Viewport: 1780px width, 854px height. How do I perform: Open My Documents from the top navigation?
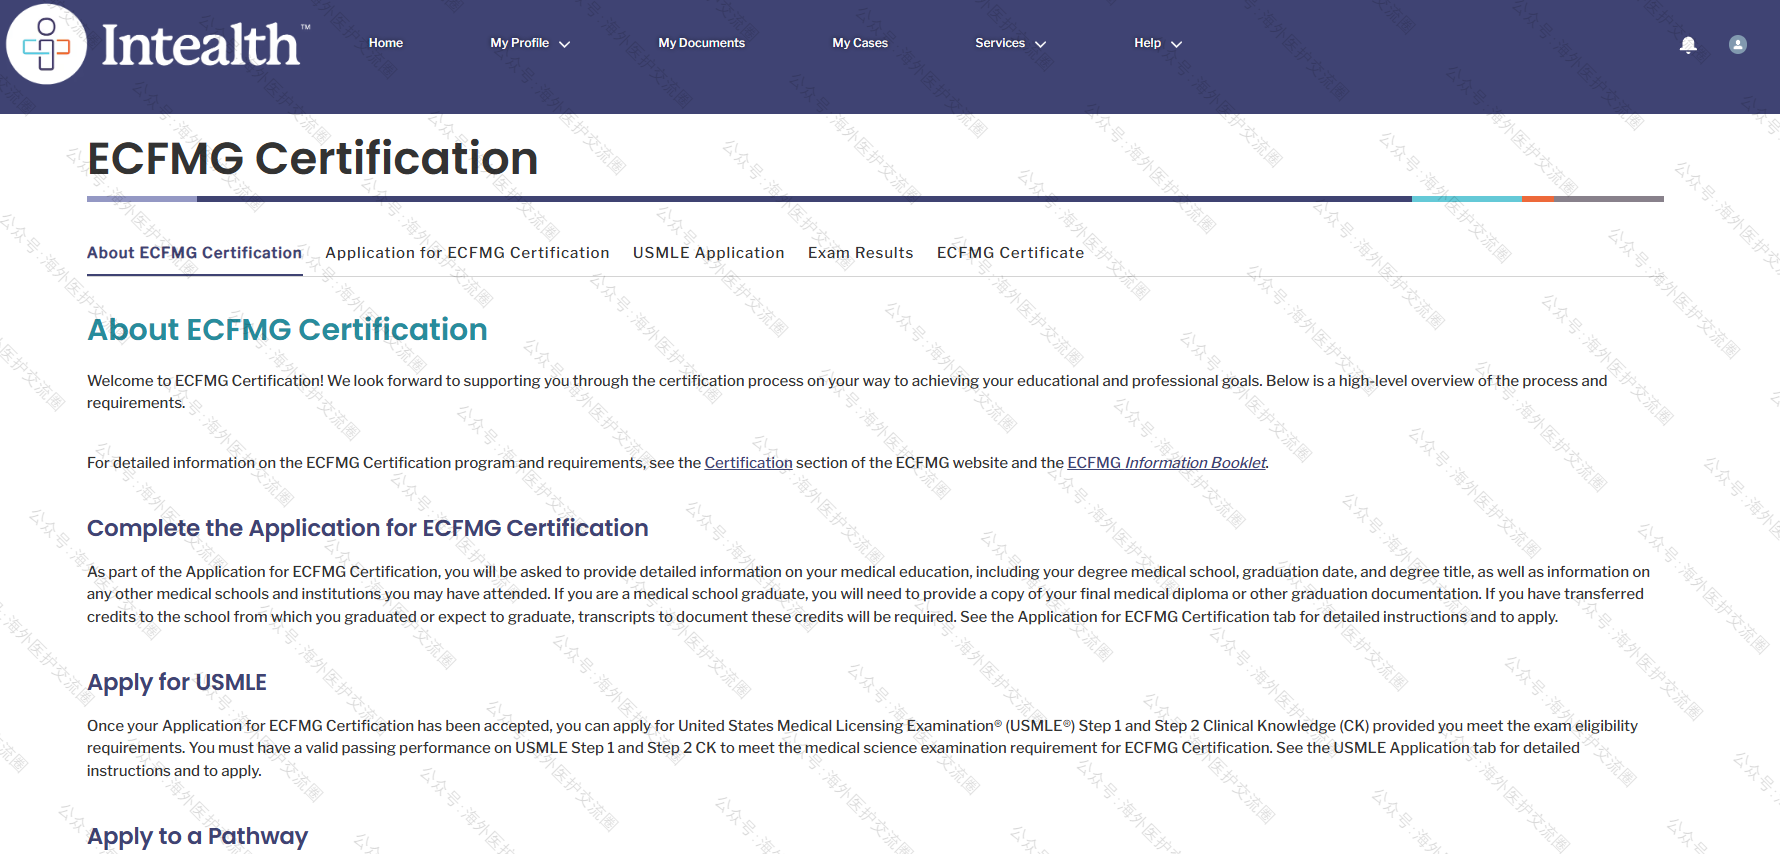pyautogui.click(x=701, y=43)
